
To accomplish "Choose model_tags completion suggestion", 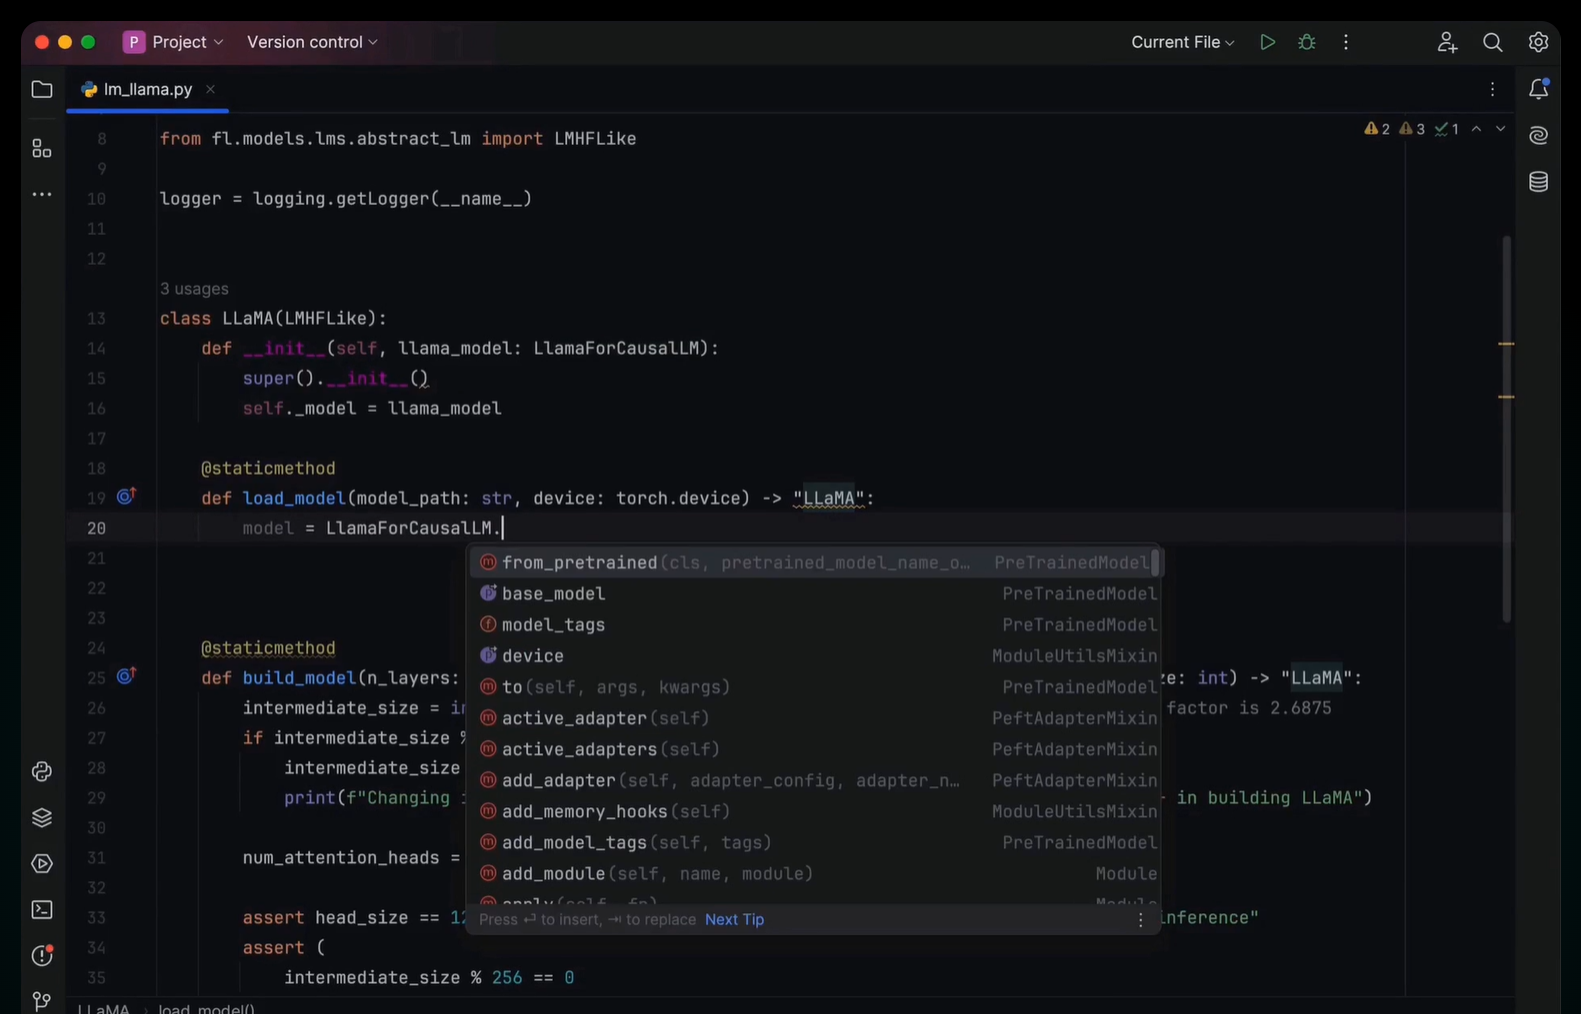I will point(814,625).
